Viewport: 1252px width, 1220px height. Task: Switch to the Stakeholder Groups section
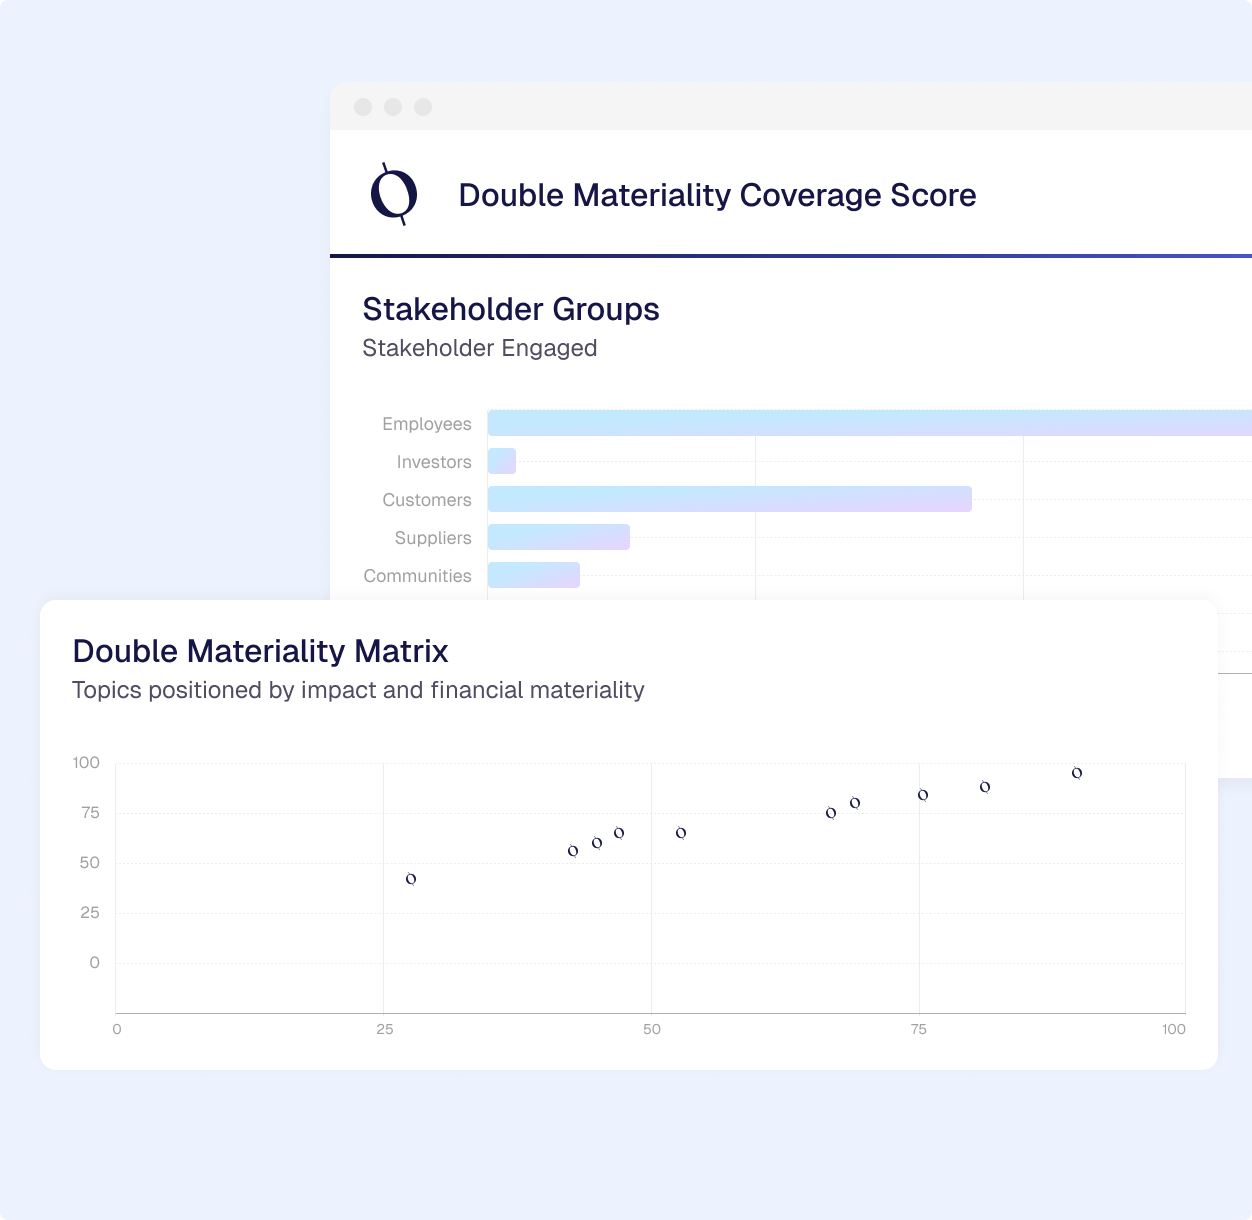pyautogui.click(x=511, y=310)
